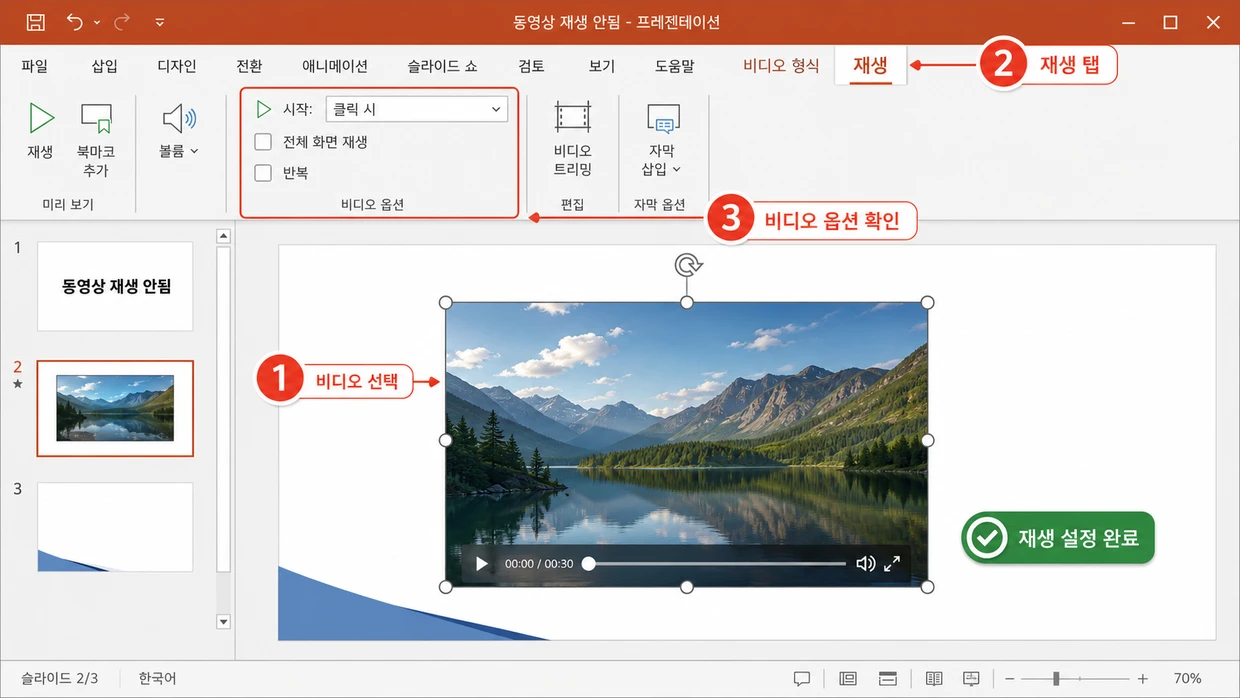
Task: Open the 파일 menu tab
Action: pos(34,66)
